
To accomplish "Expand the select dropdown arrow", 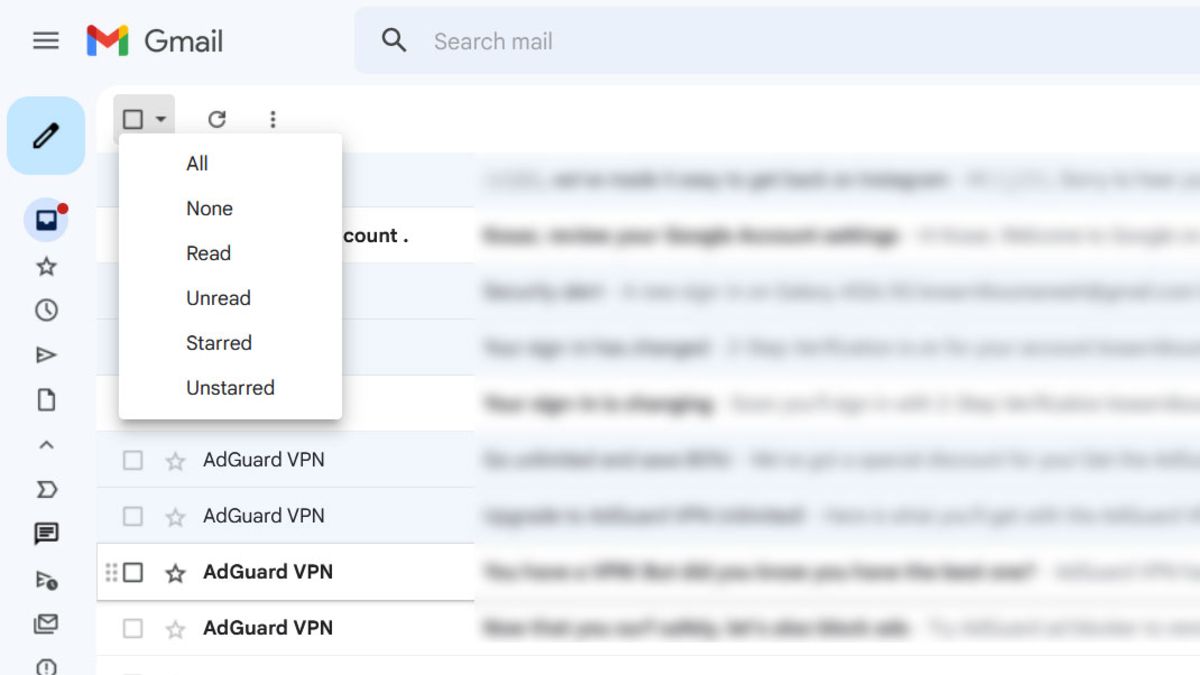I will [161, 119].
